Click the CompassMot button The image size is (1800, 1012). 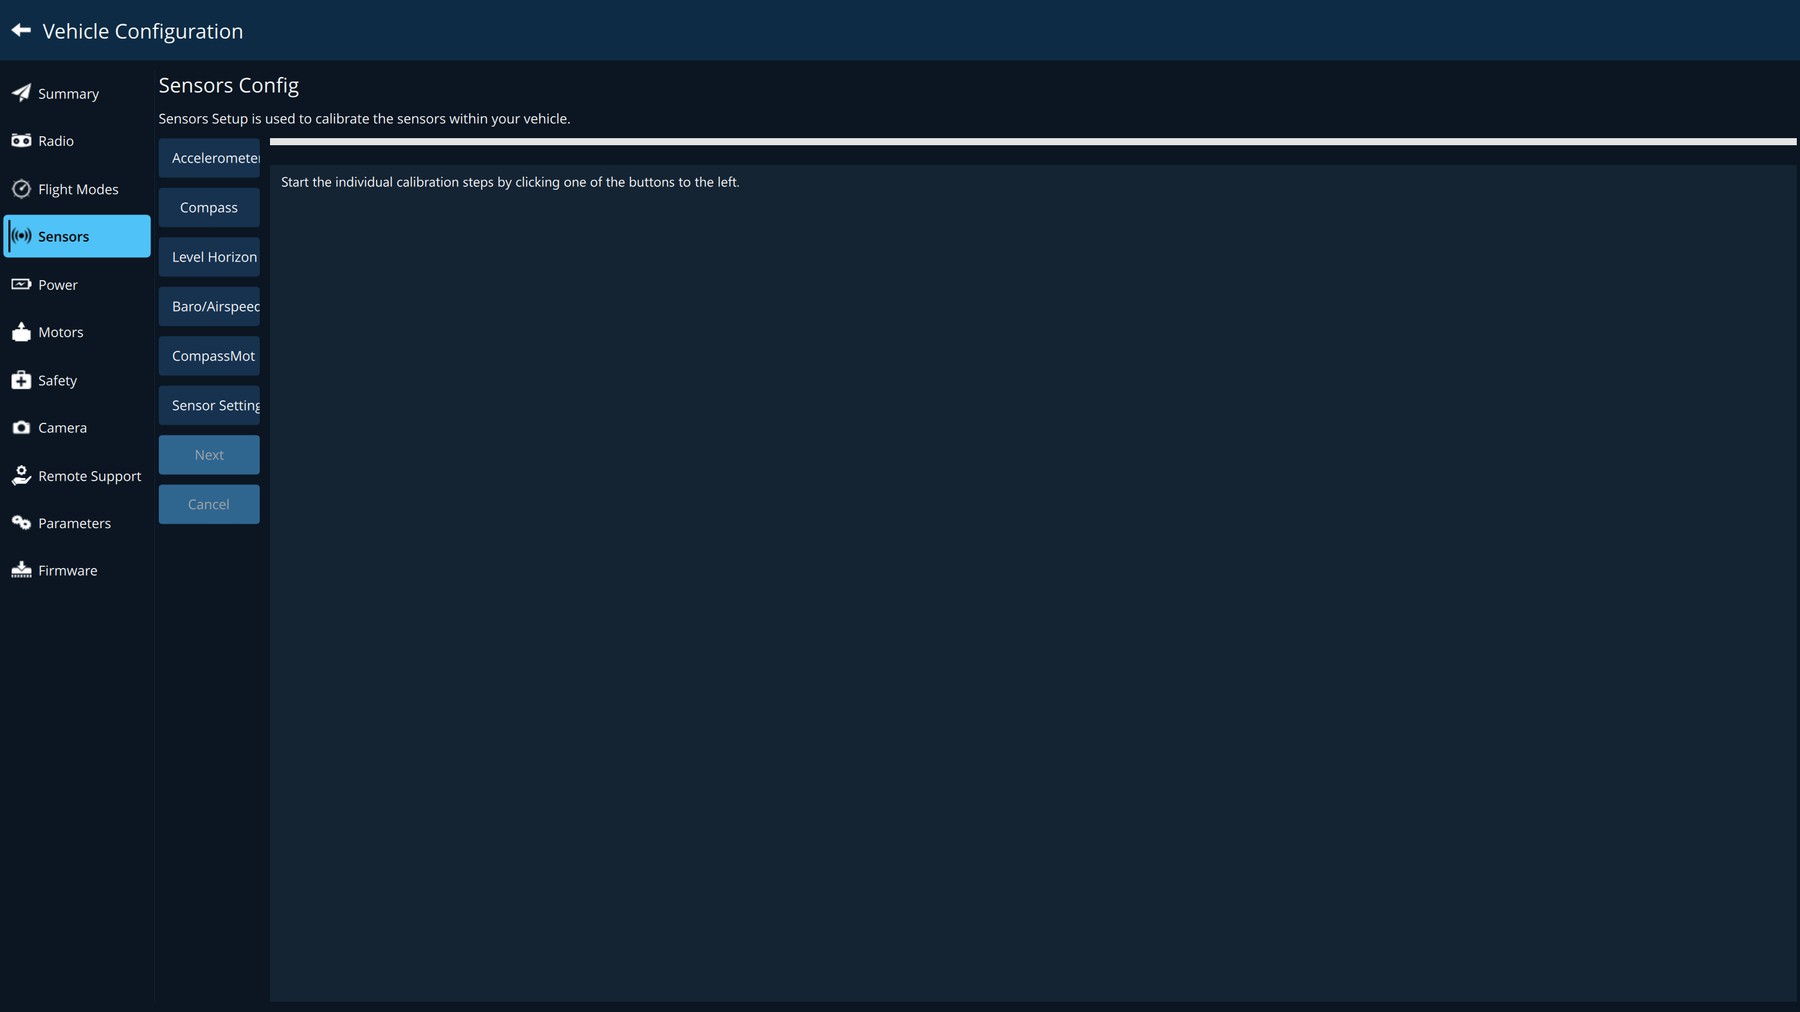[209, 356]
